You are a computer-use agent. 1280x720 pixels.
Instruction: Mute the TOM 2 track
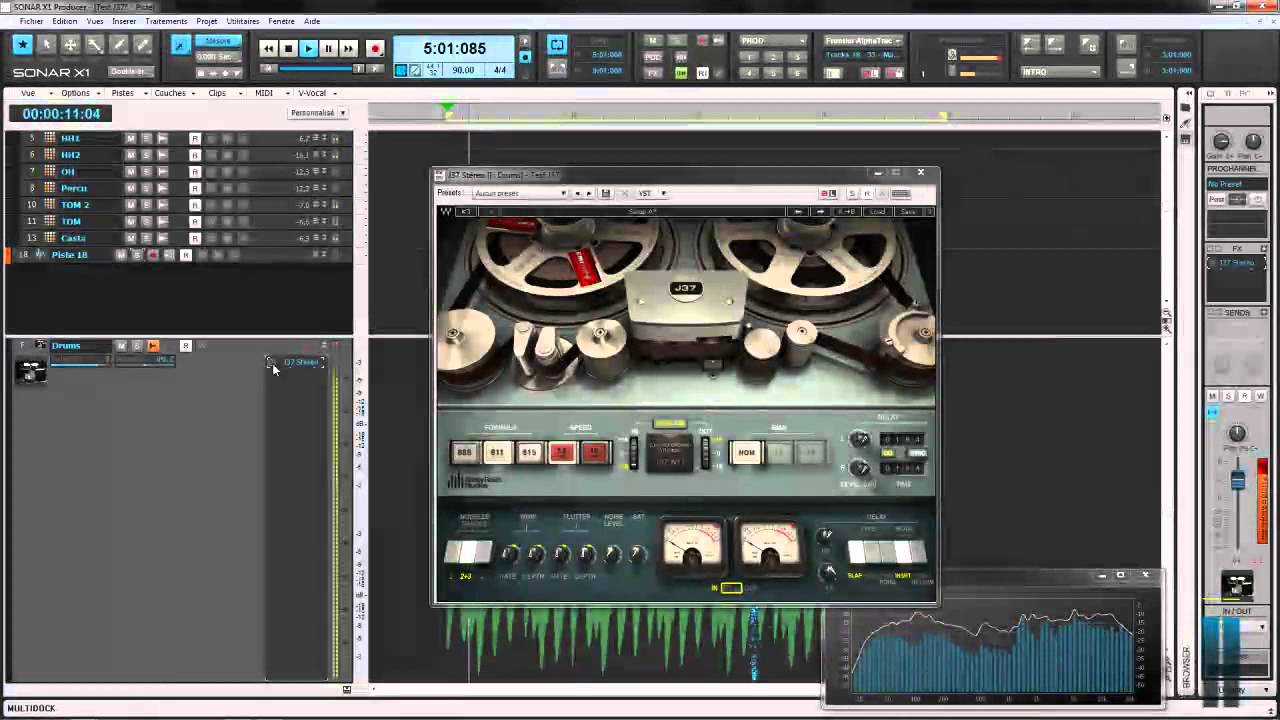(x=130, y=204)
